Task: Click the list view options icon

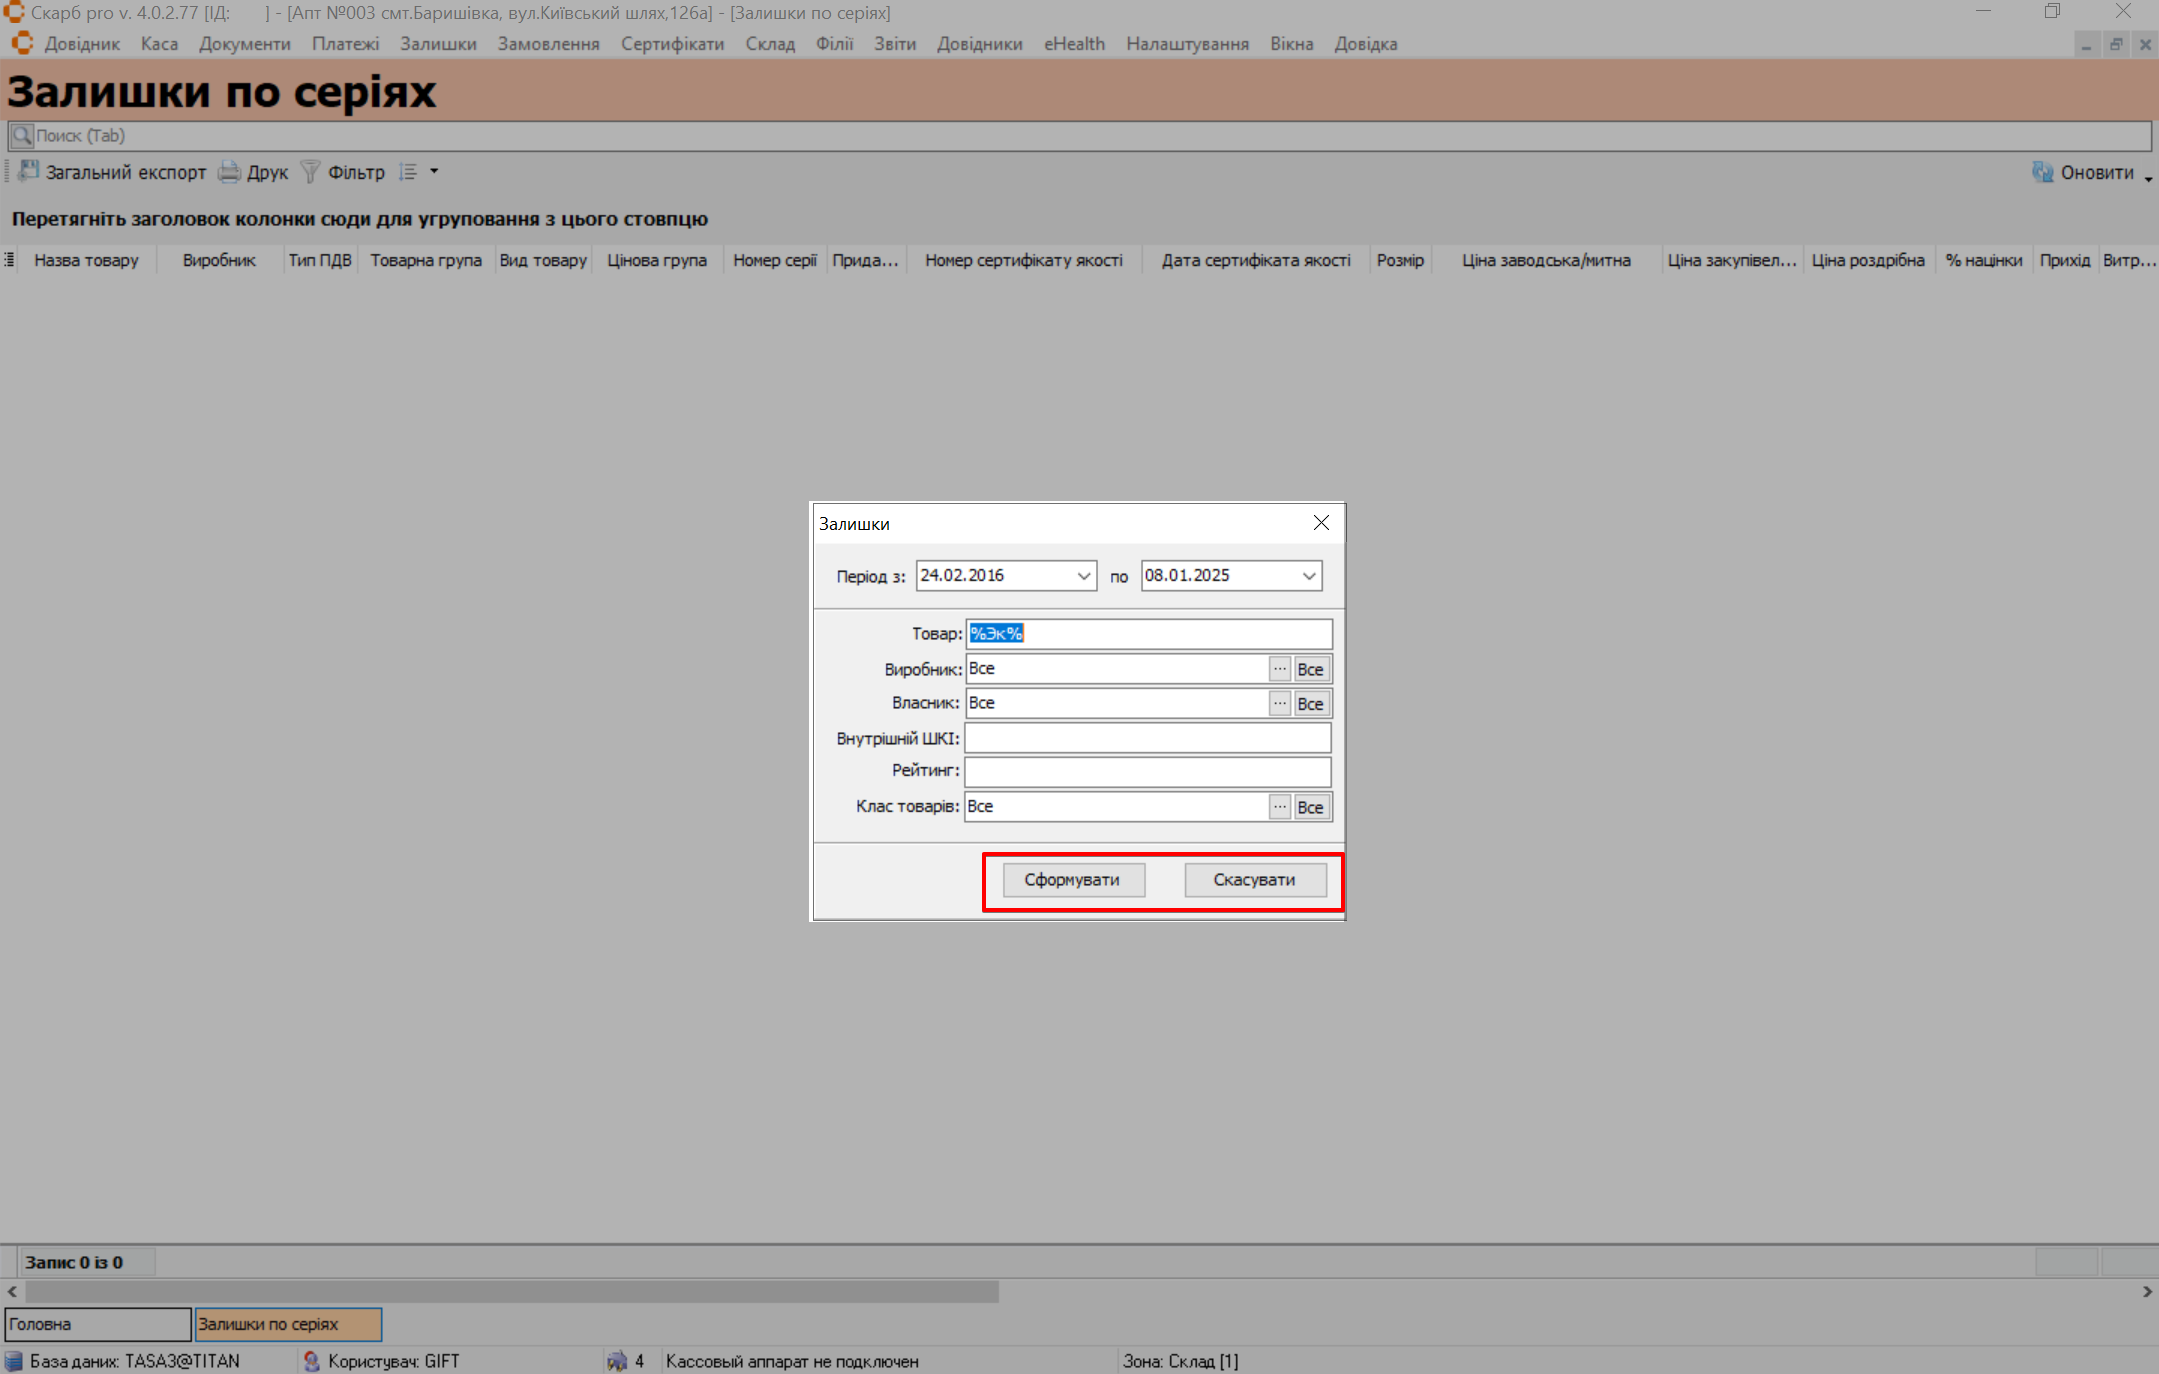Action: [x=408, y=172]
